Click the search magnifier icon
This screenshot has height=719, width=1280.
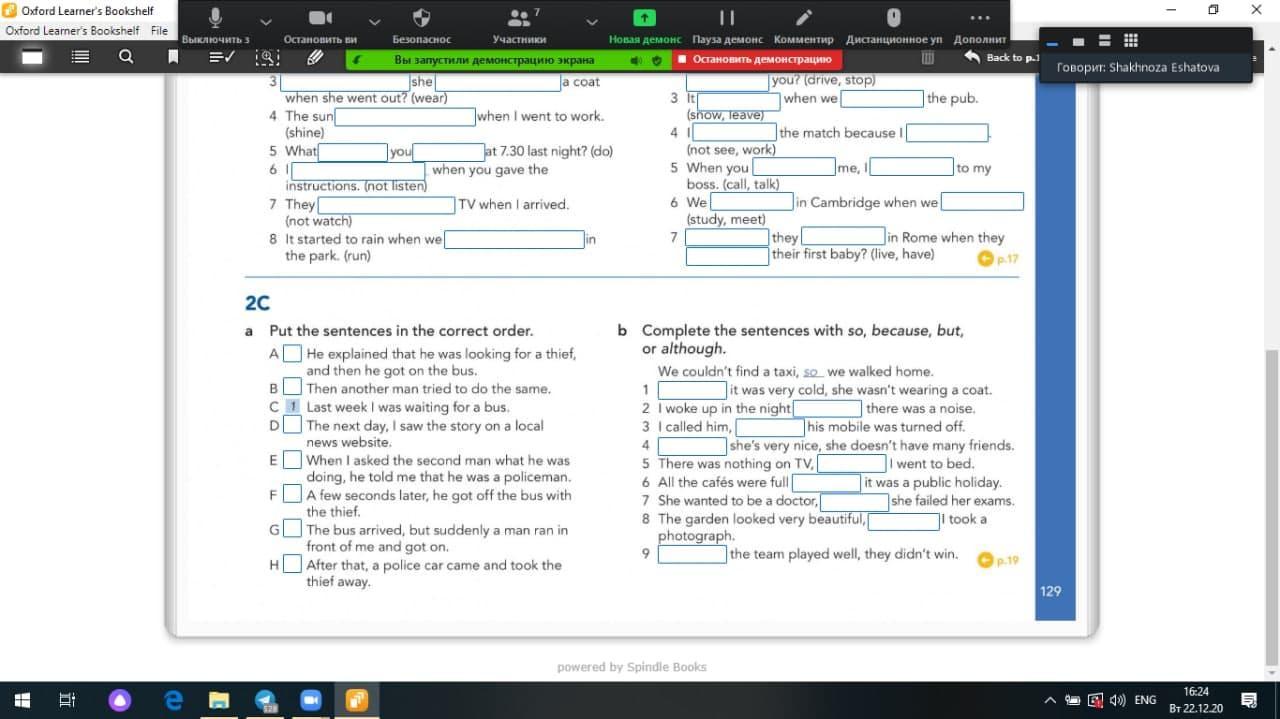coord(126,57)
